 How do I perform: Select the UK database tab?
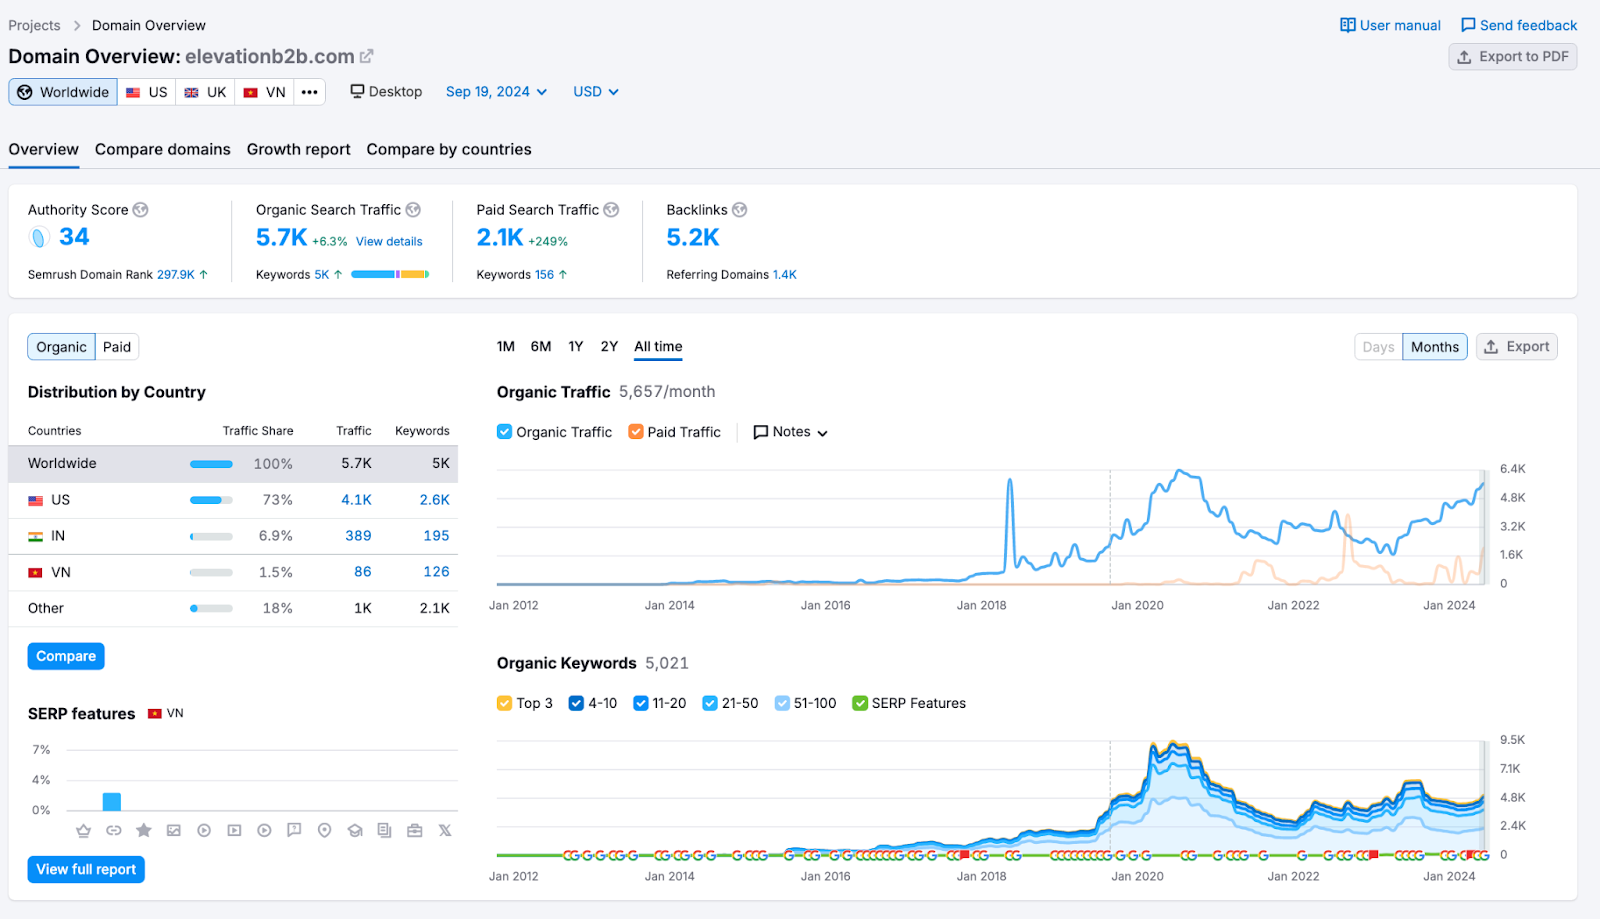point(206,92)
